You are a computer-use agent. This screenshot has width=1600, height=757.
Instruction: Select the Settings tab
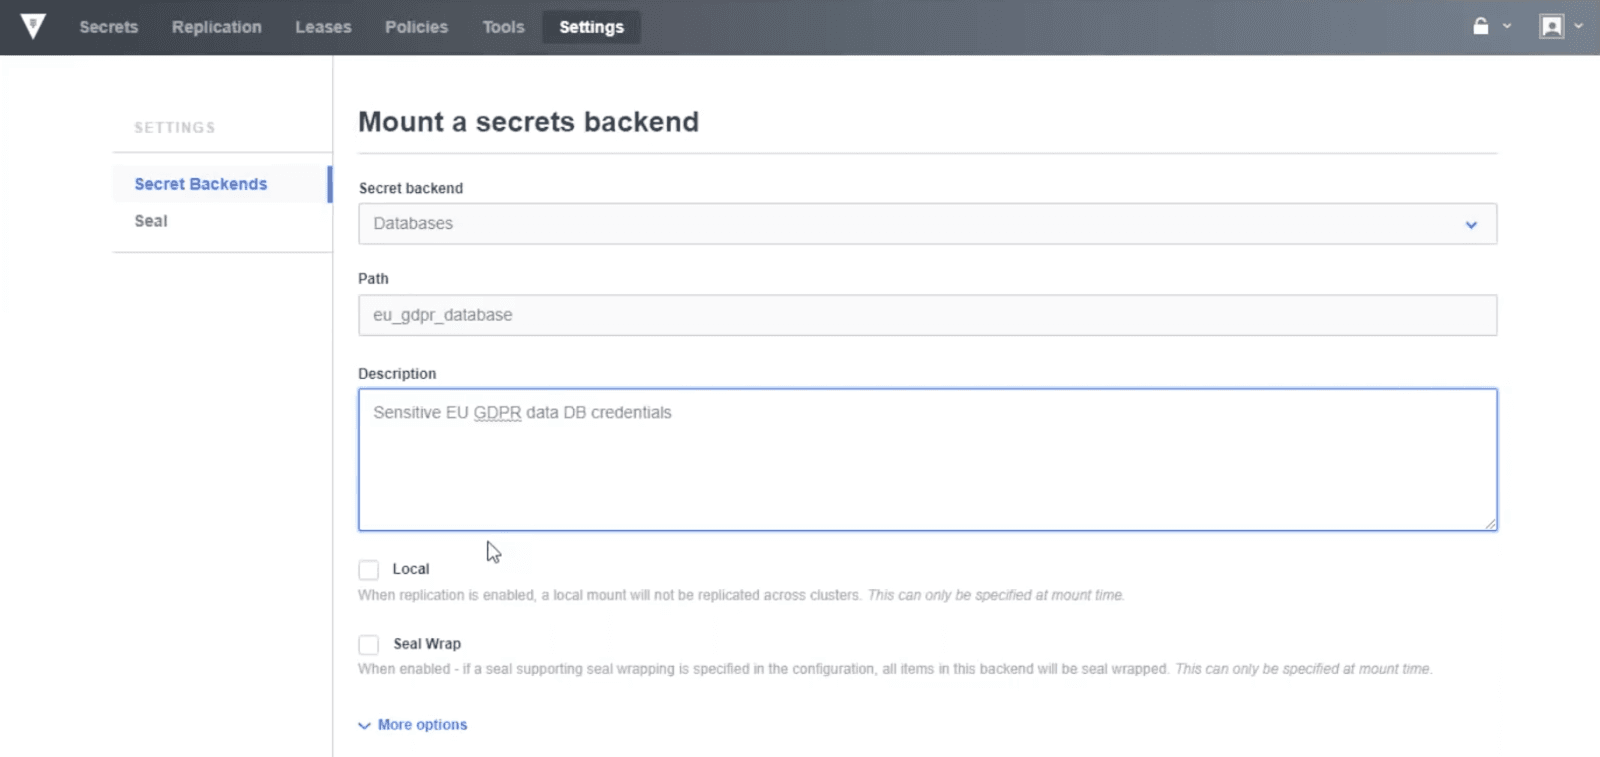point(591,27)
